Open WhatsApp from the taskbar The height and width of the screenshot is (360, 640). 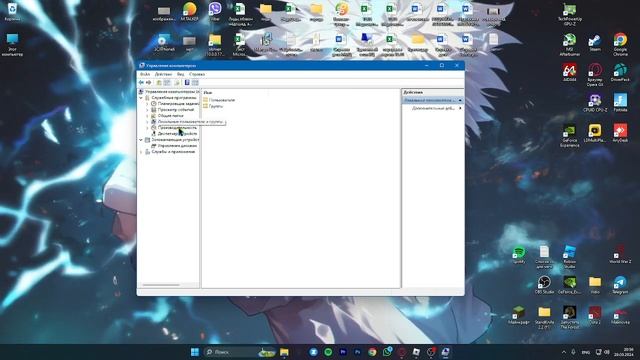[387, 352]
